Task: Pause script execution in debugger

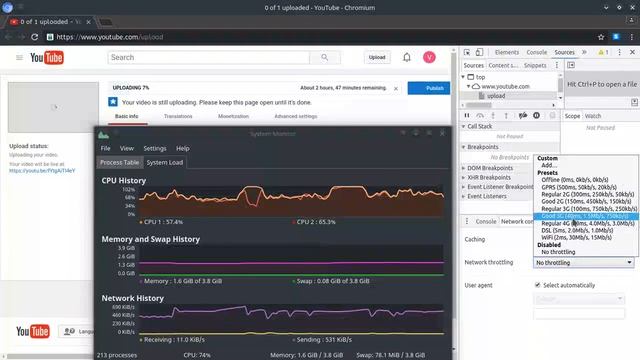Action: coord(467,116)
